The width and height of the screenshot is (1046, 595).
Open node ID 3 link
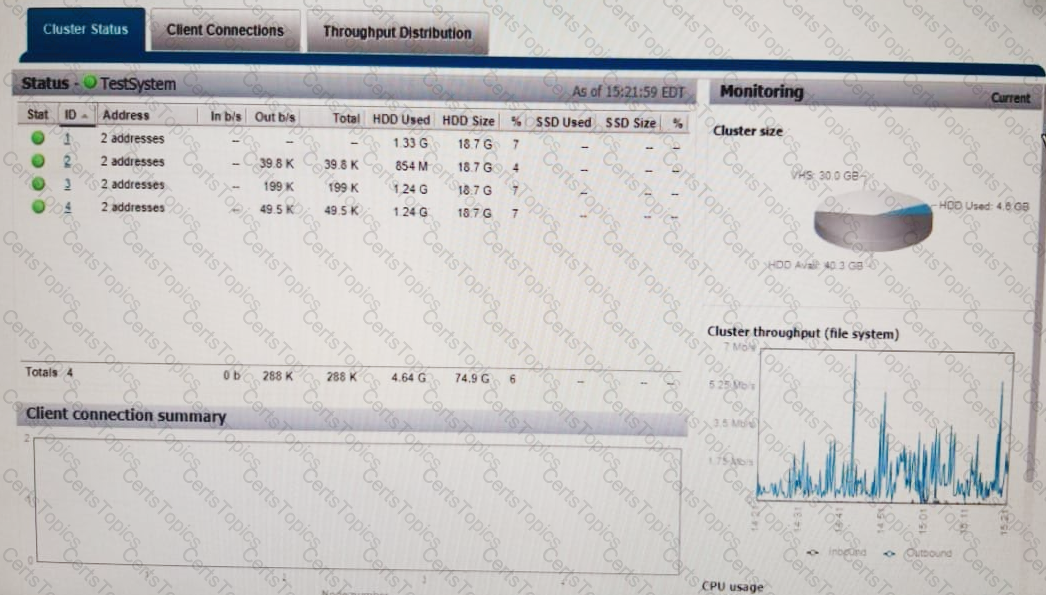click(68, 184)
